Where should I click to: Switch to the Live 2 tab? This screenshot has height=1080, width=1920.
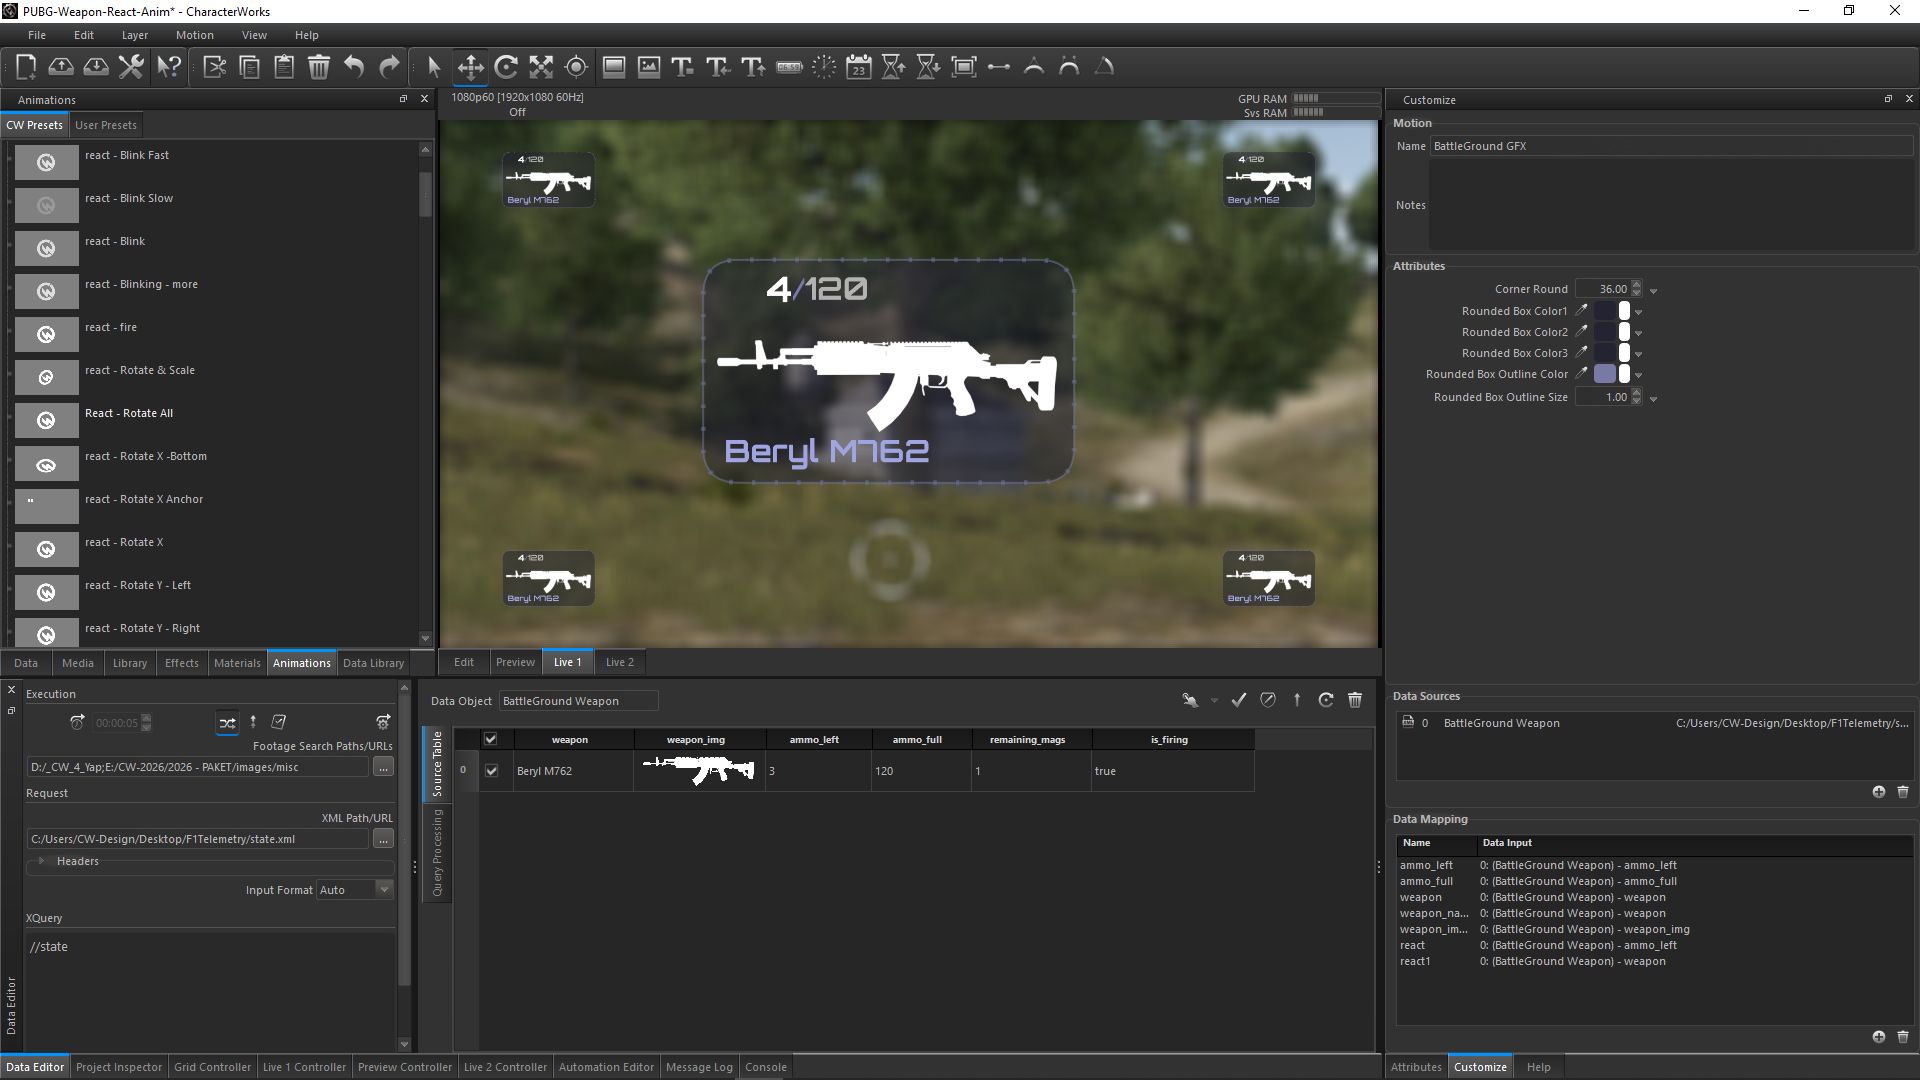[619, 662]
